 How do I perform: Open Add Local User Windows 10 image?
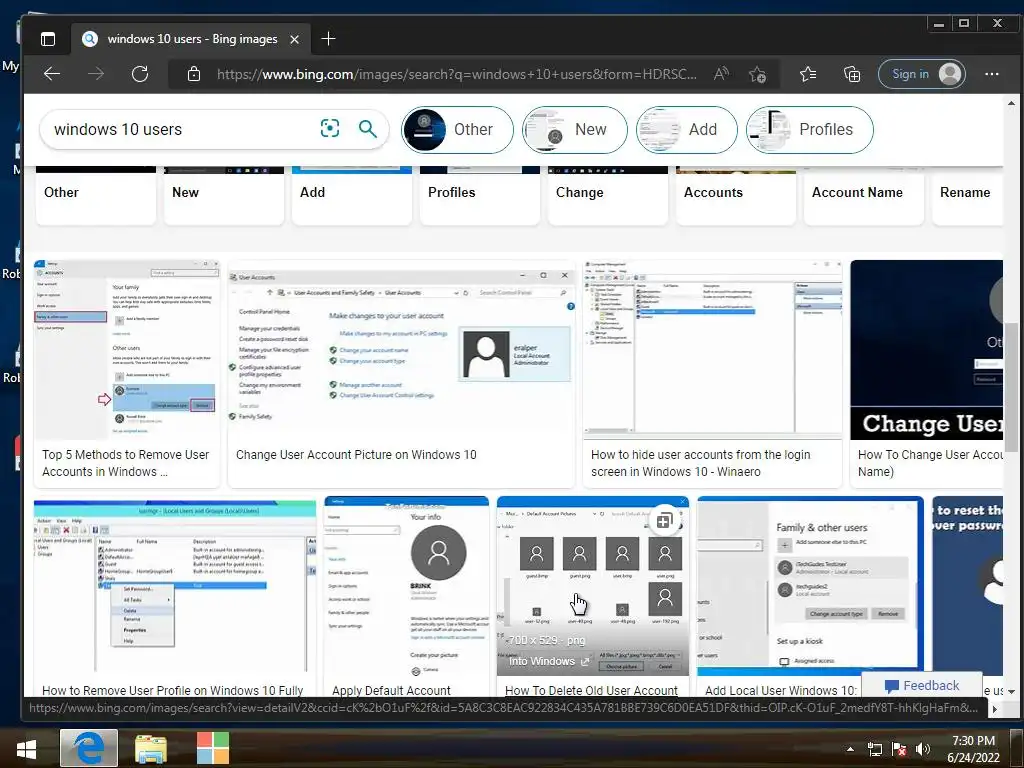coord(810,586)
